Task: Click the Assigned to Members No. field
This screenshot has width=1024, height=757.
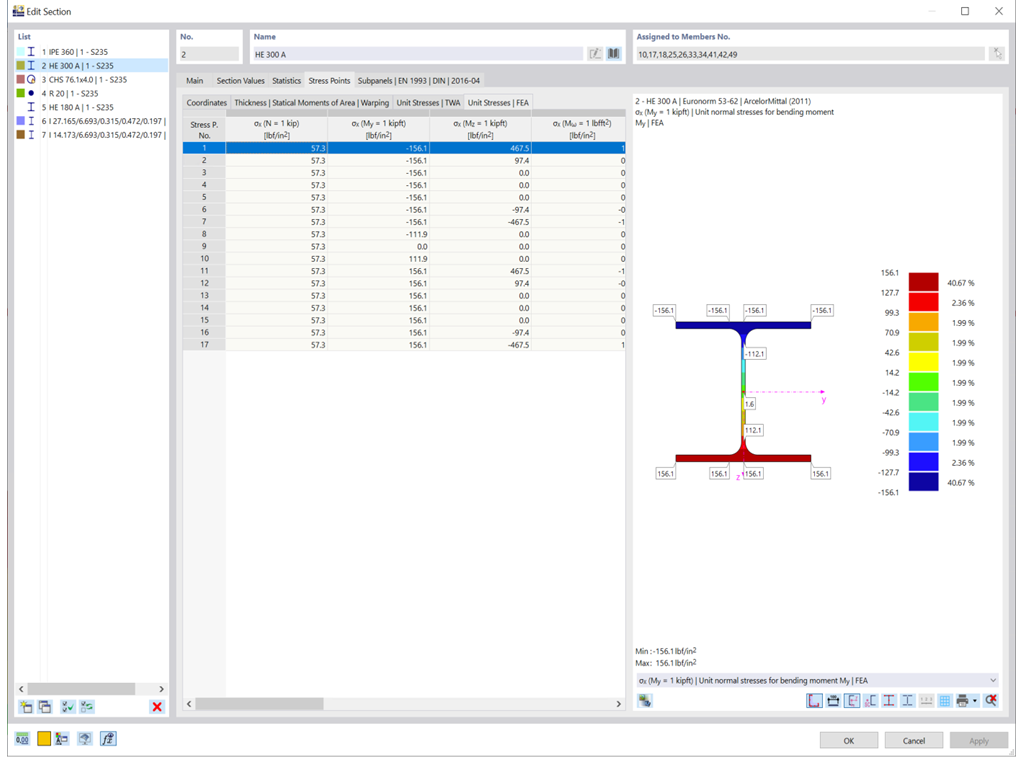Action: [x=810, y=54]
